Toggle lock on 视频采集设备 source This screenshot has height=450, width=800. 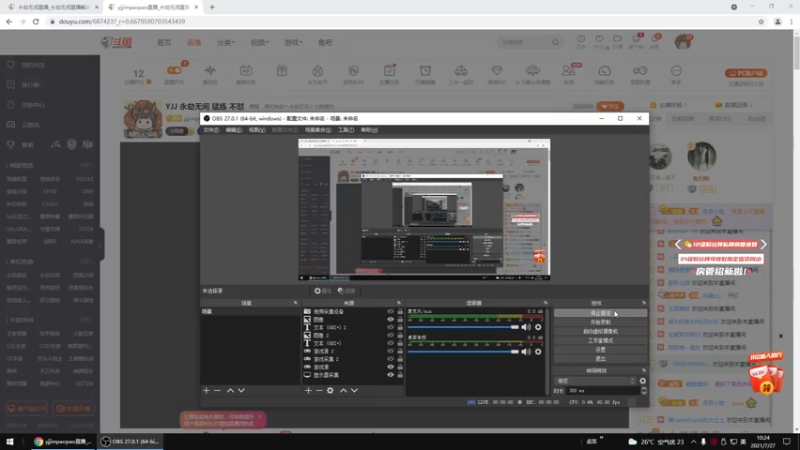(x=400, y=311)
